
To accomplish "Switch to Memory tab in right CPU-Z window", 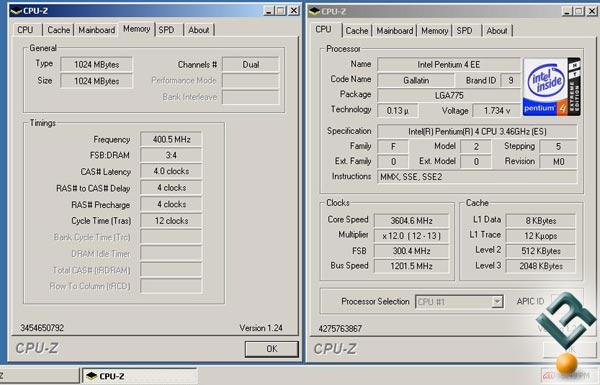I will click(x=434, y=31).
